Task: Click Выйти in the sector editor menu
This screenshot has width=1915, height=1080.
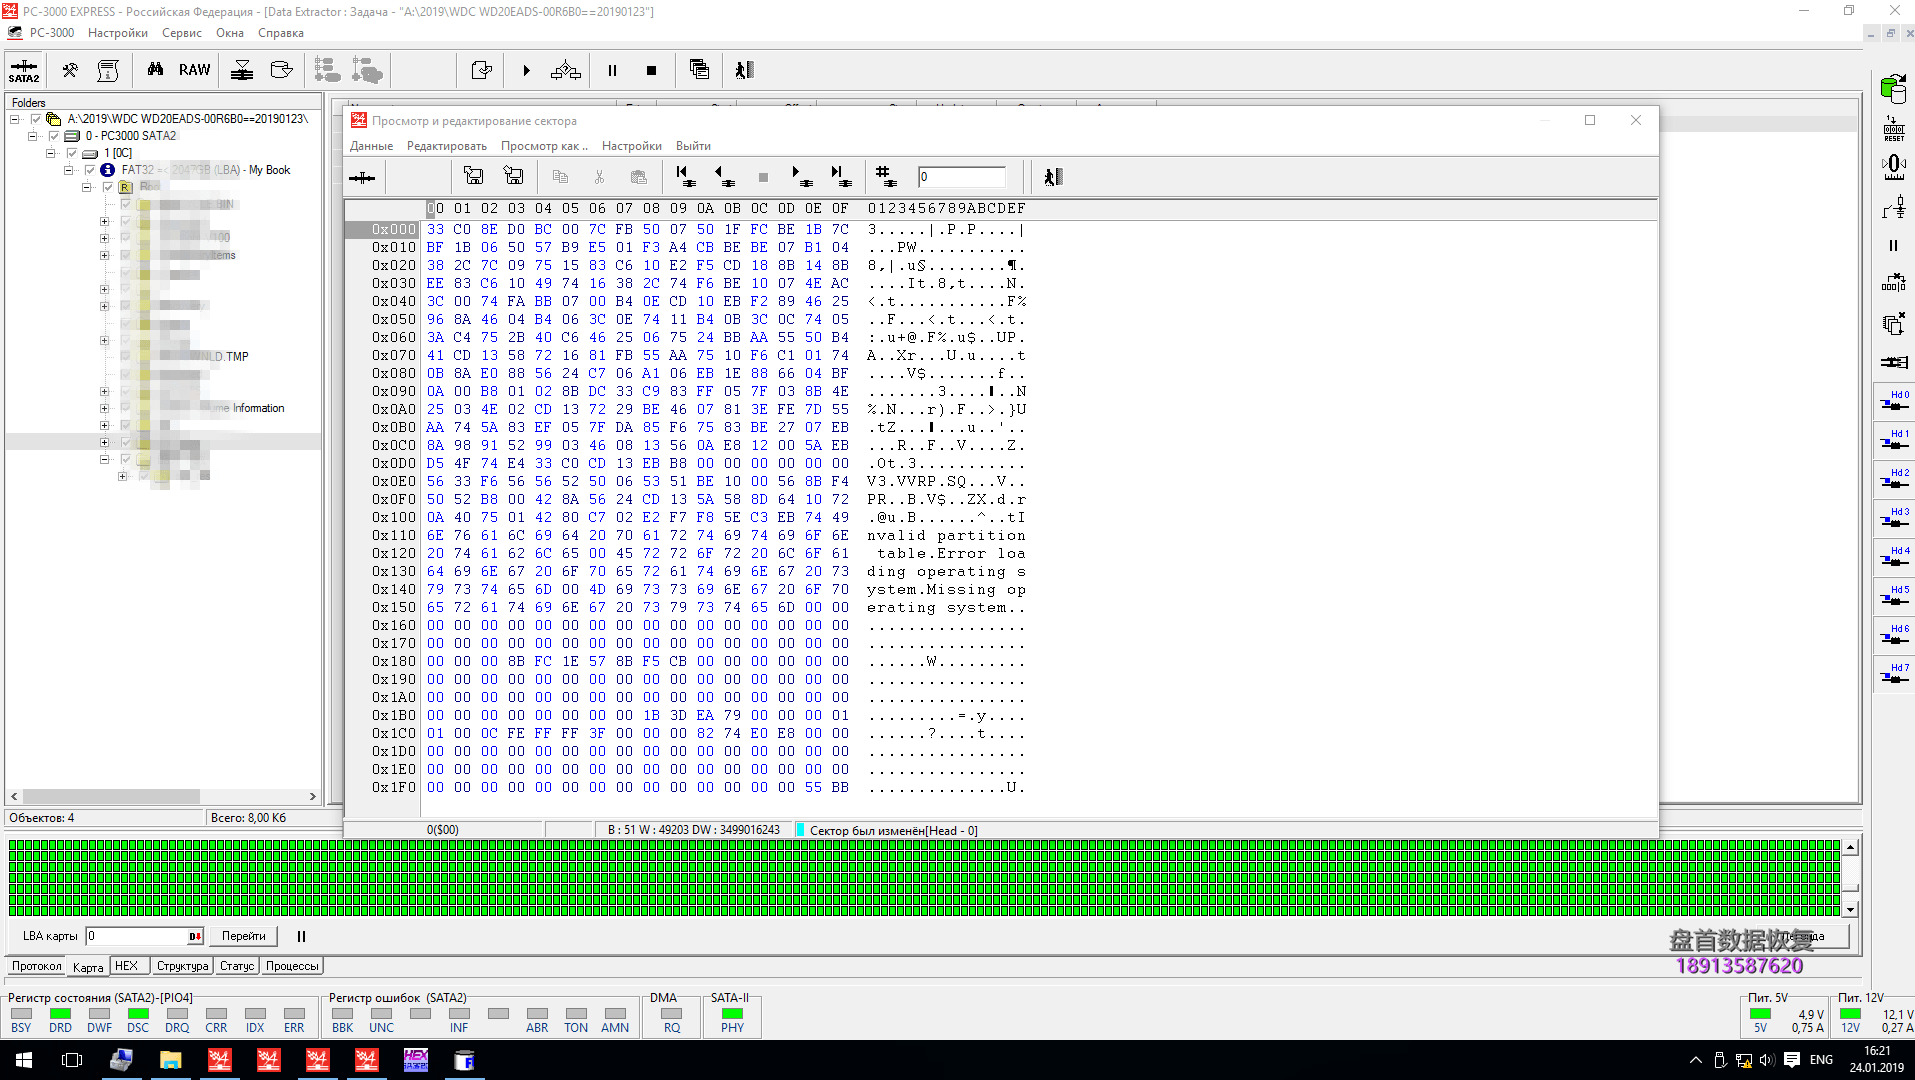Action: [x=693, y=146]
